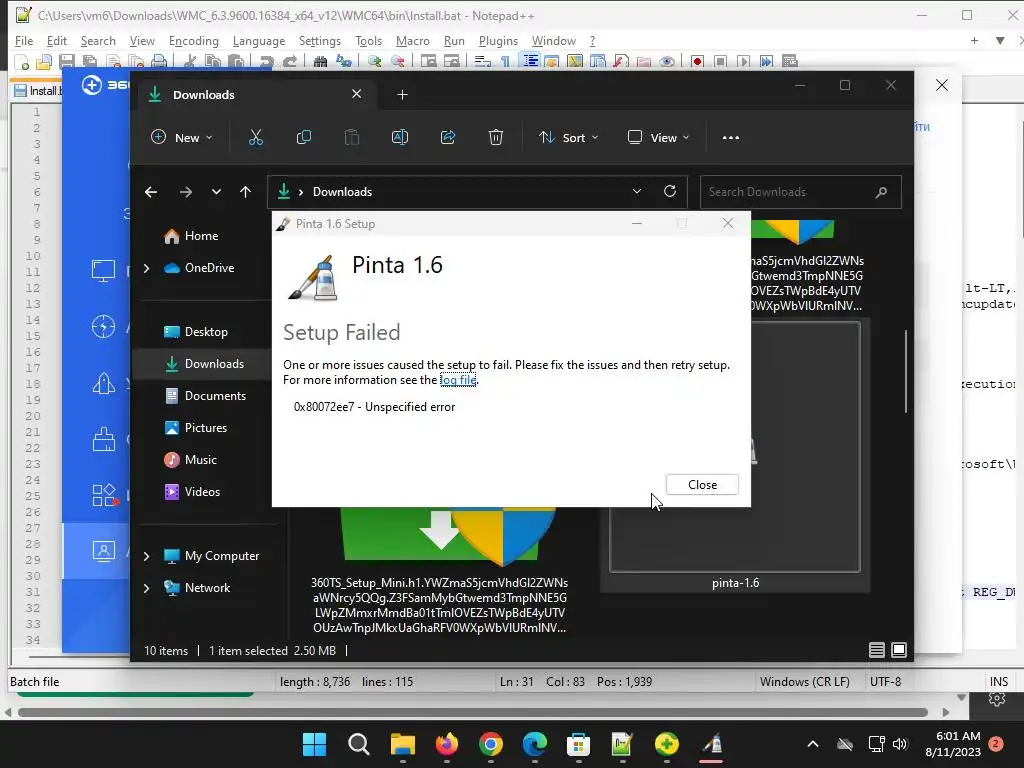The image size is (1024, 768).
Task: Open the Sort dropdown in explorer
Action: click(x=568, y=138)
